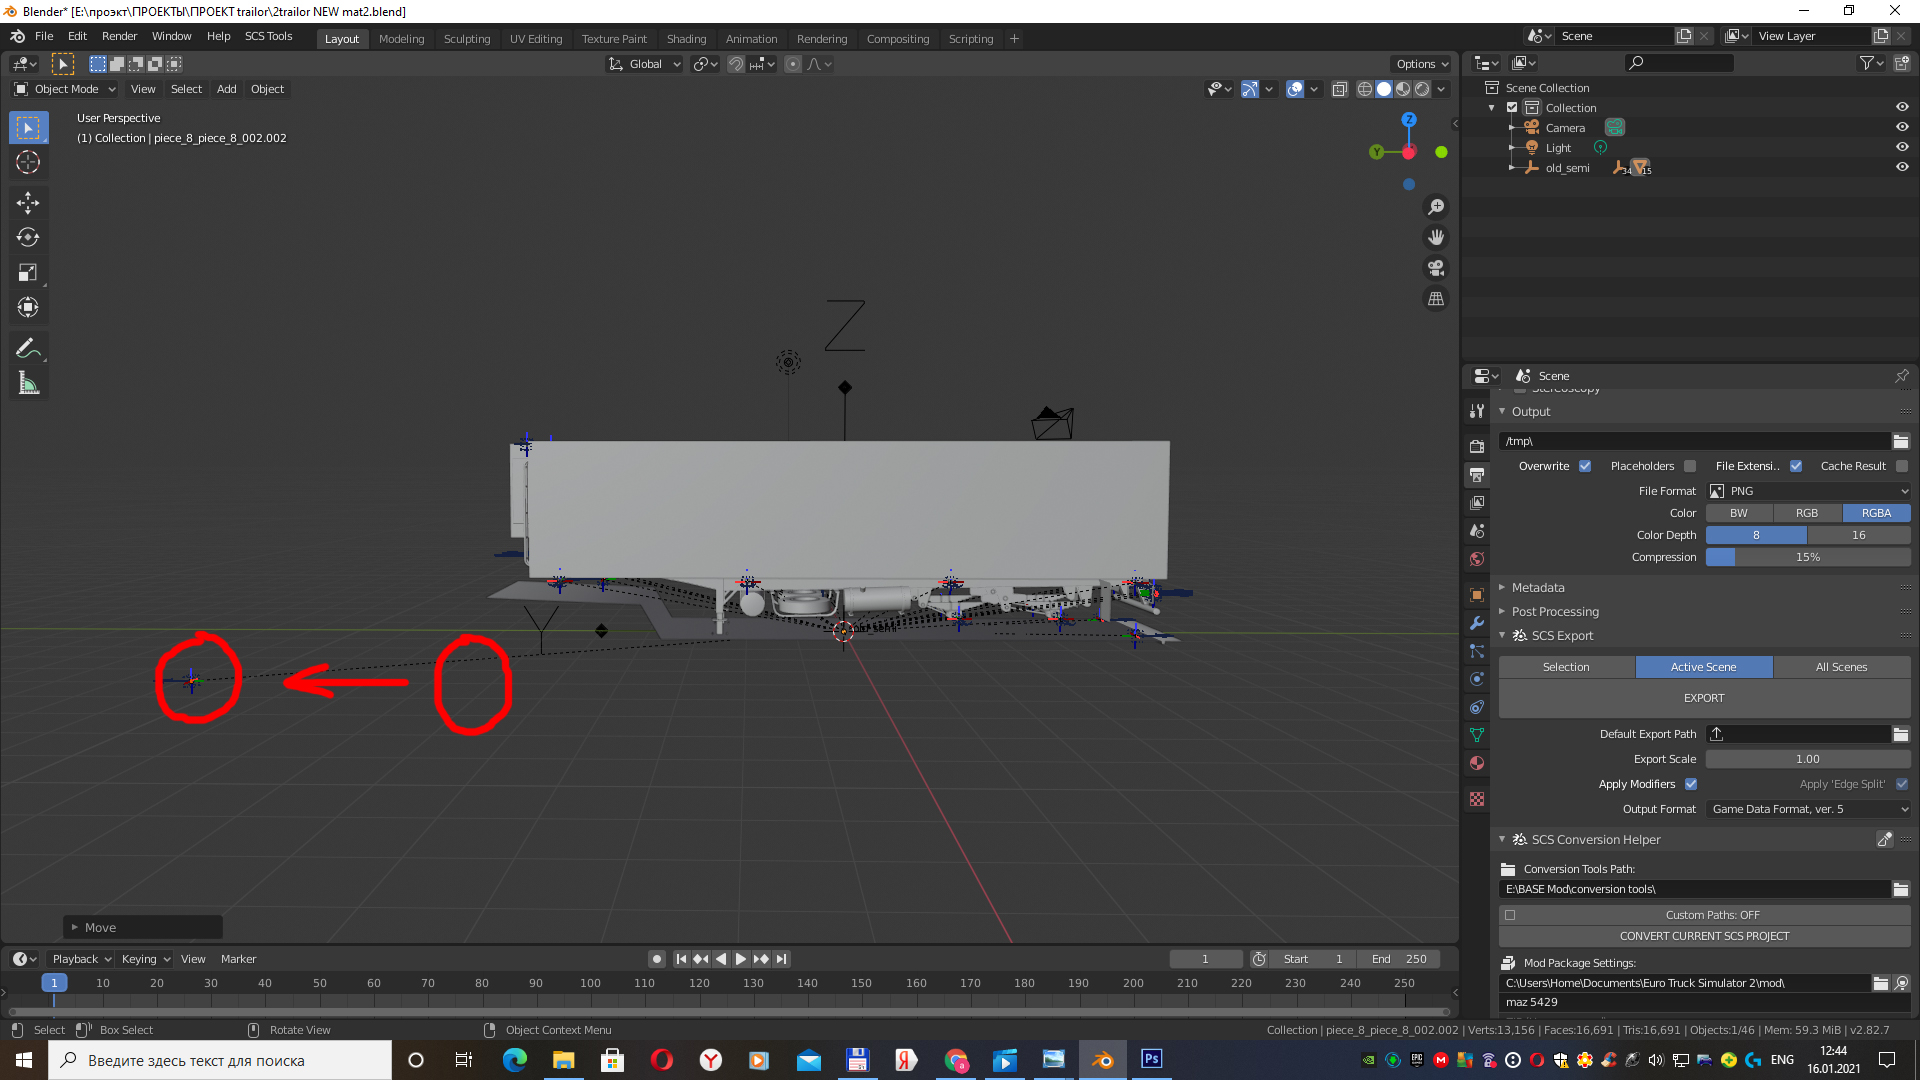Open the Tool properties tab

[1477, 411]
